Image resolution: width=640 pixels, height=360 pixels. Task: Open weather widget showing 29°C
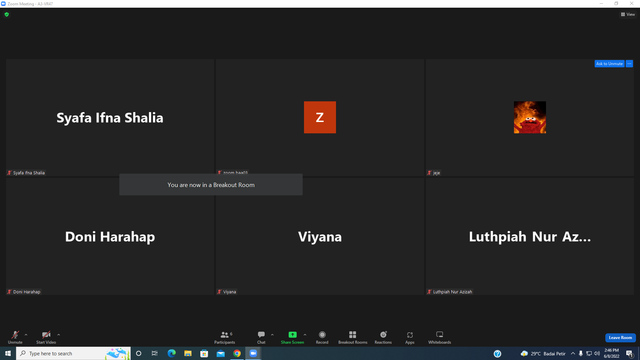[x=543, y=353]
